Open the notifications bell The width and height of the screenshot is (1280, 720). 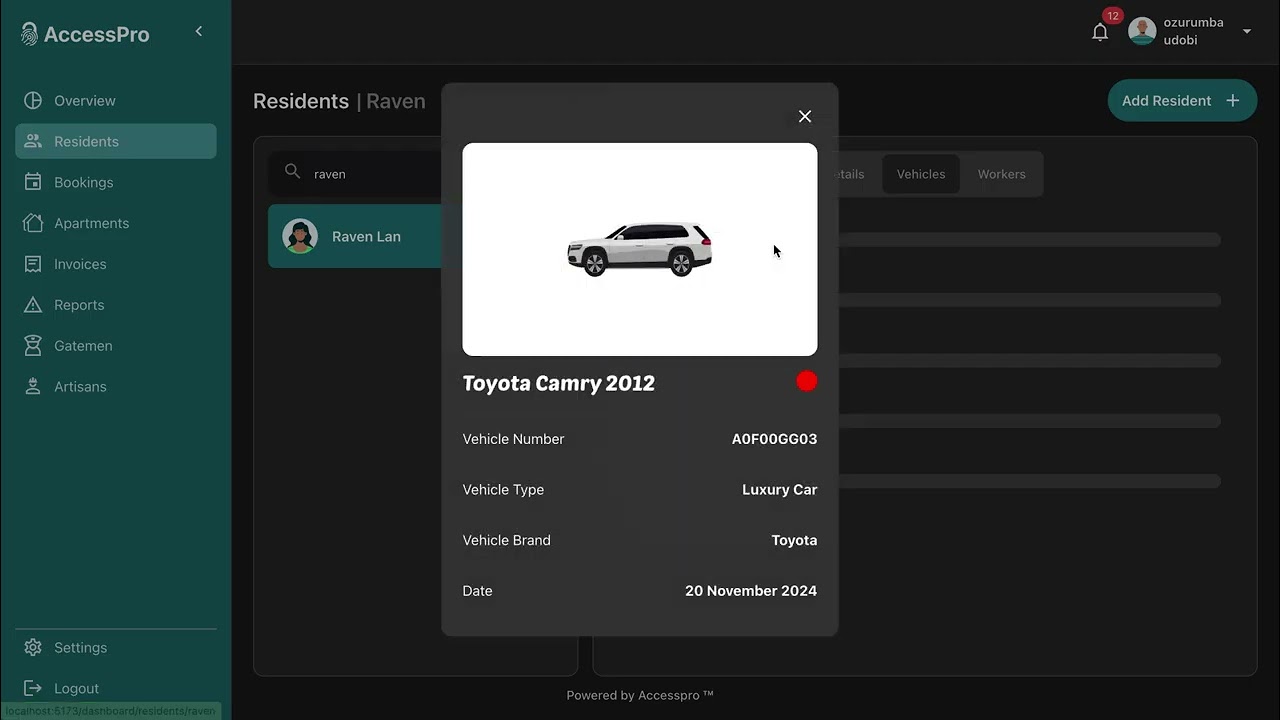(x=1100, y=32)
